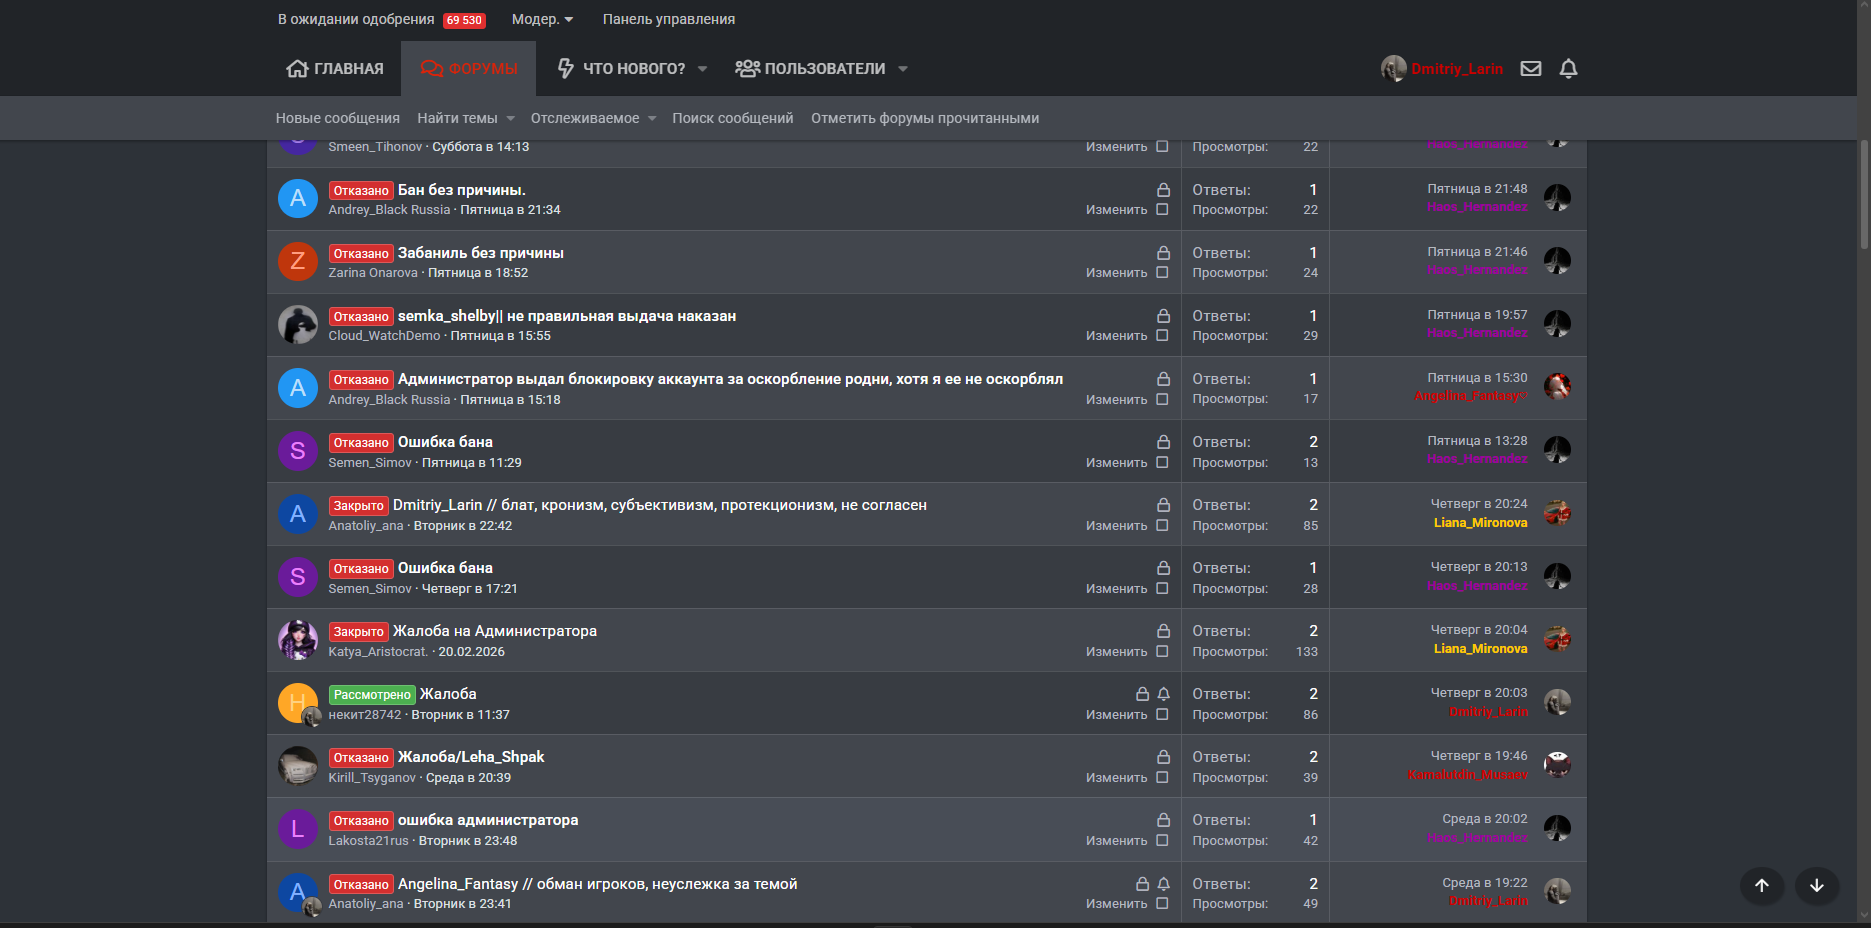Click the Katya_Aristocrat avatar image
Screen dimensions: 1871x928
point(297,640)
